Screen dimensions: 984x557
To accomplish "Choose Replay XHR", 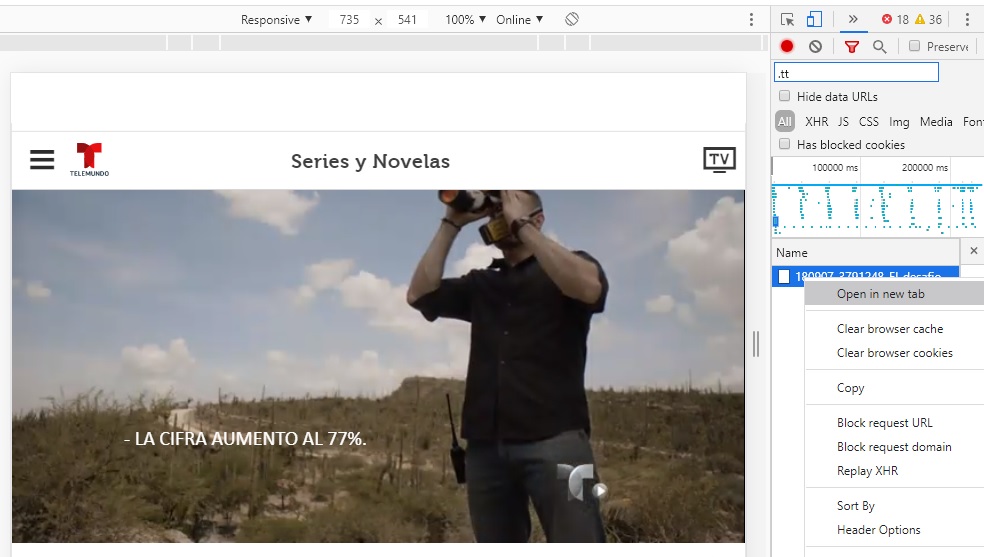I will (x=894, y=470).
